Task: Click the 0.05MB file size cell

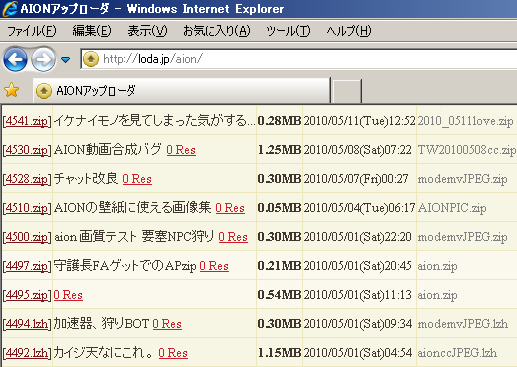Action: (279, 208)
